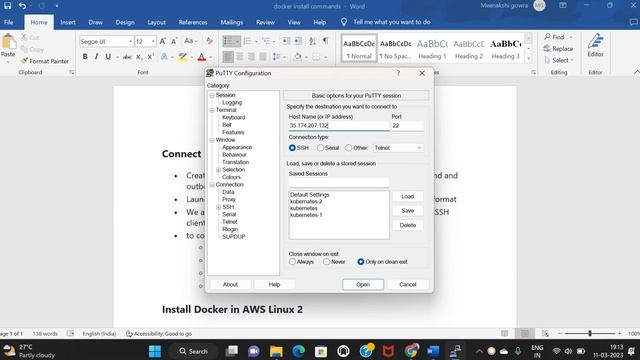Align text left in Word

click(228, 57)
